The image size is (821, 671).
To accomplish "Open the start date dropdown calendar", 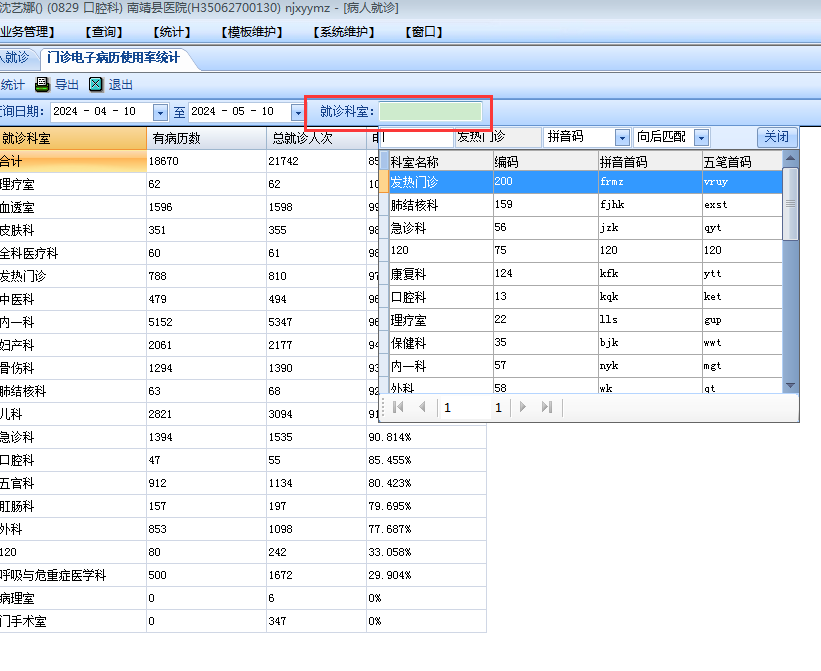I will (x=160, y=112).
